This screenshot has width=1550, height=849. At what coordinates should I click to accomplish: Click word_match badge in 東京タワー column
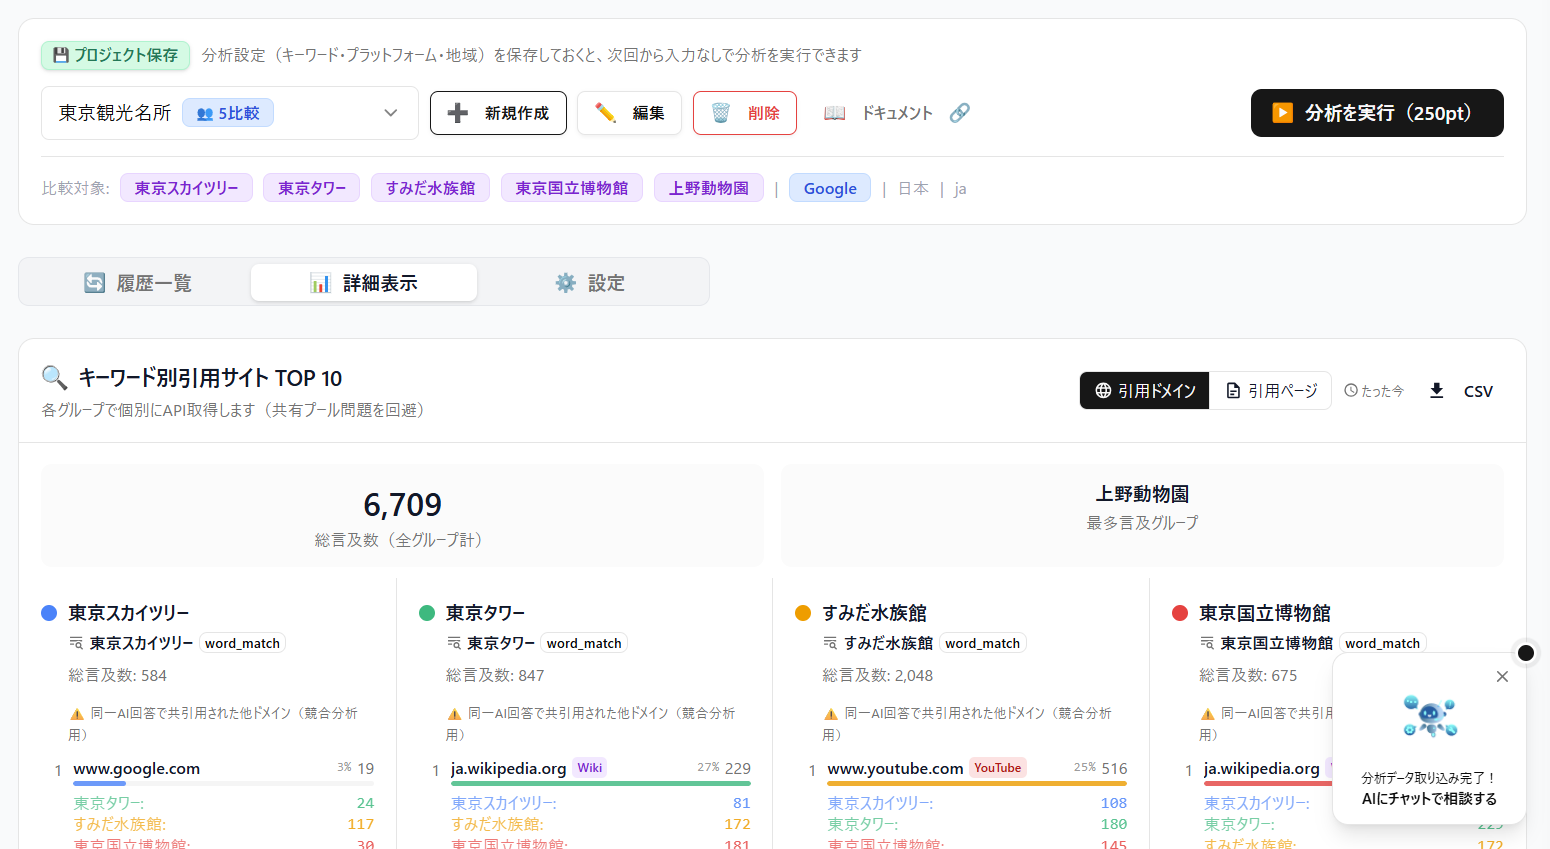point(584,643)
